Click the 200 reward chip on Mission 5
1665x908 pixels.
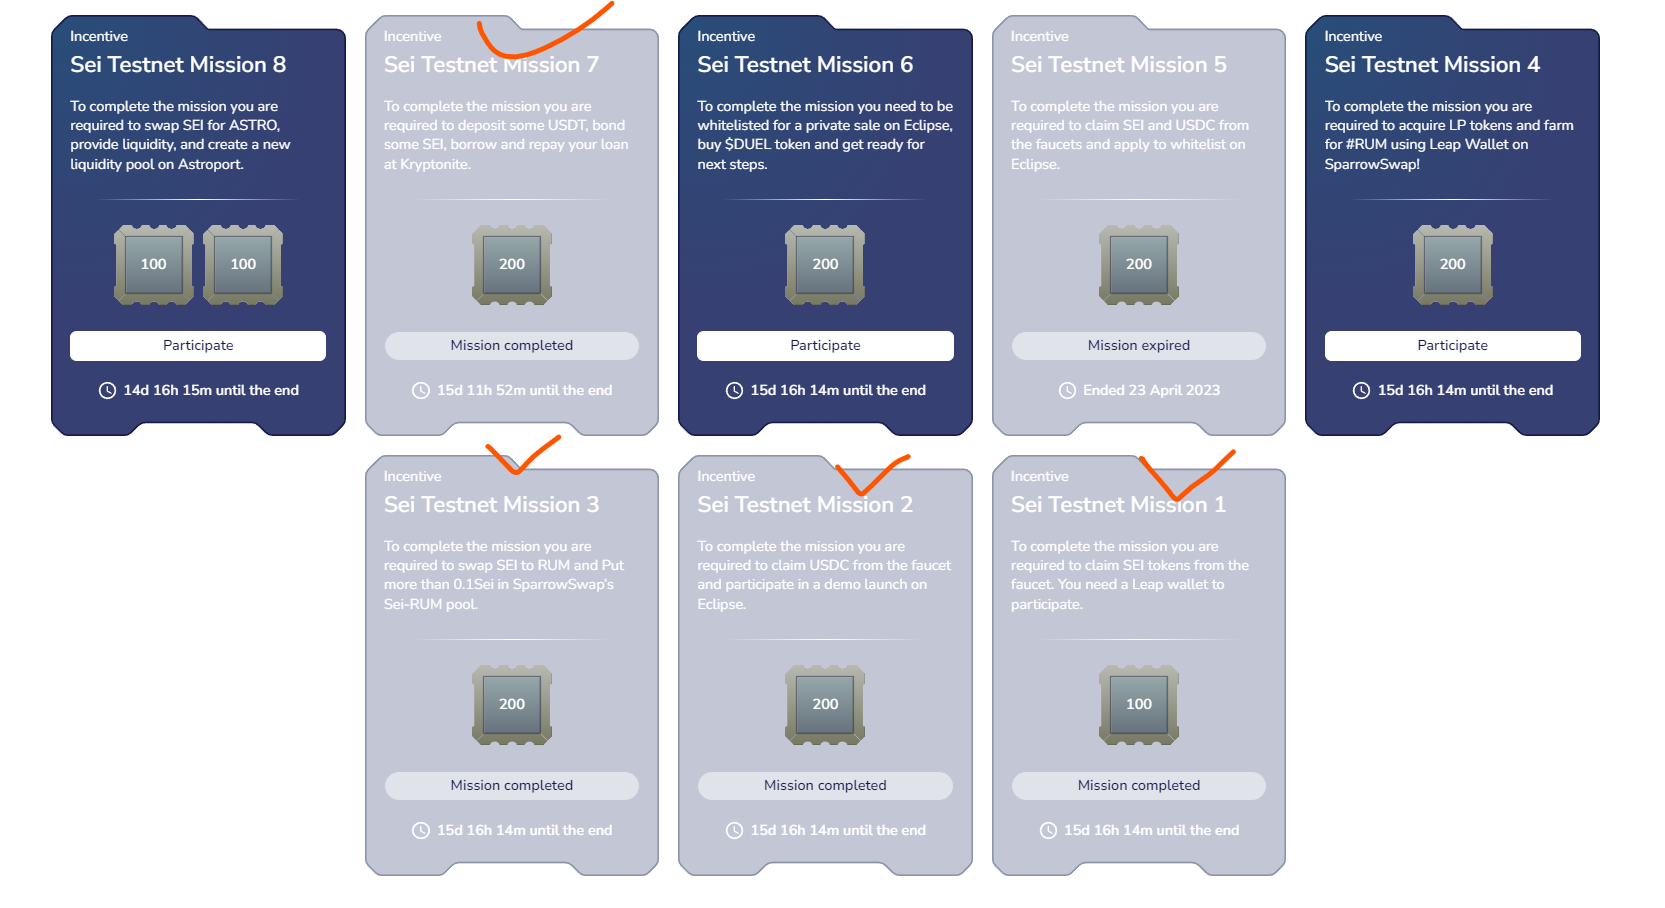pos(1139,265)
